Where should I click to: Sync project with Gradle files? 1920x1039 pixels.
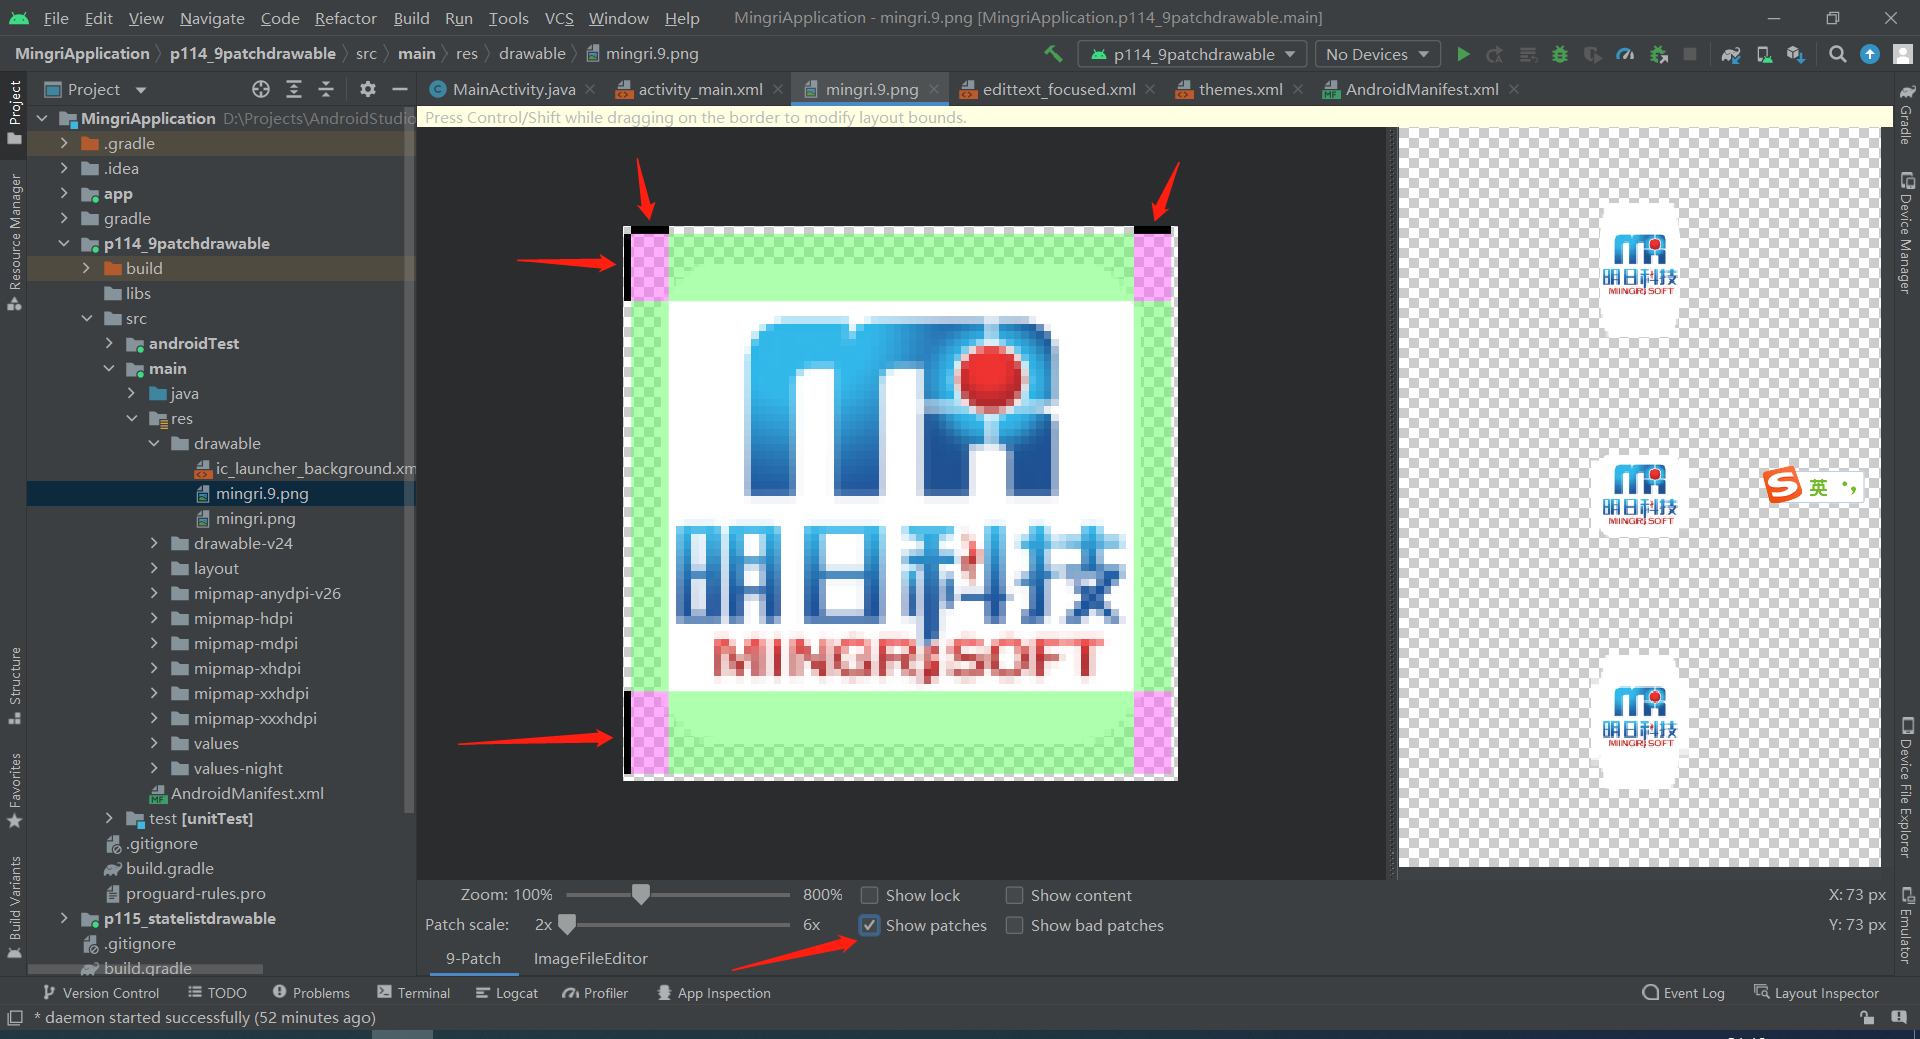pyautogui.click(x=1731, y=54)
